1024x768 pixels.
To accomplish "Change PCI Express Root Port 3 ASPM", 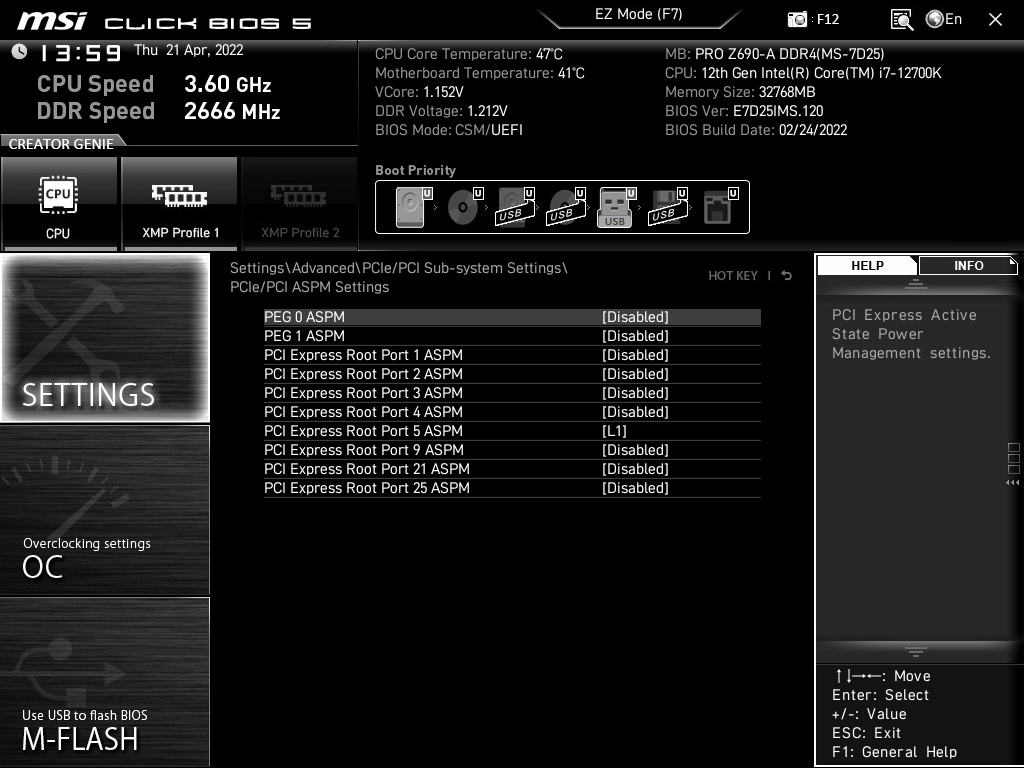I will point(512,392).
